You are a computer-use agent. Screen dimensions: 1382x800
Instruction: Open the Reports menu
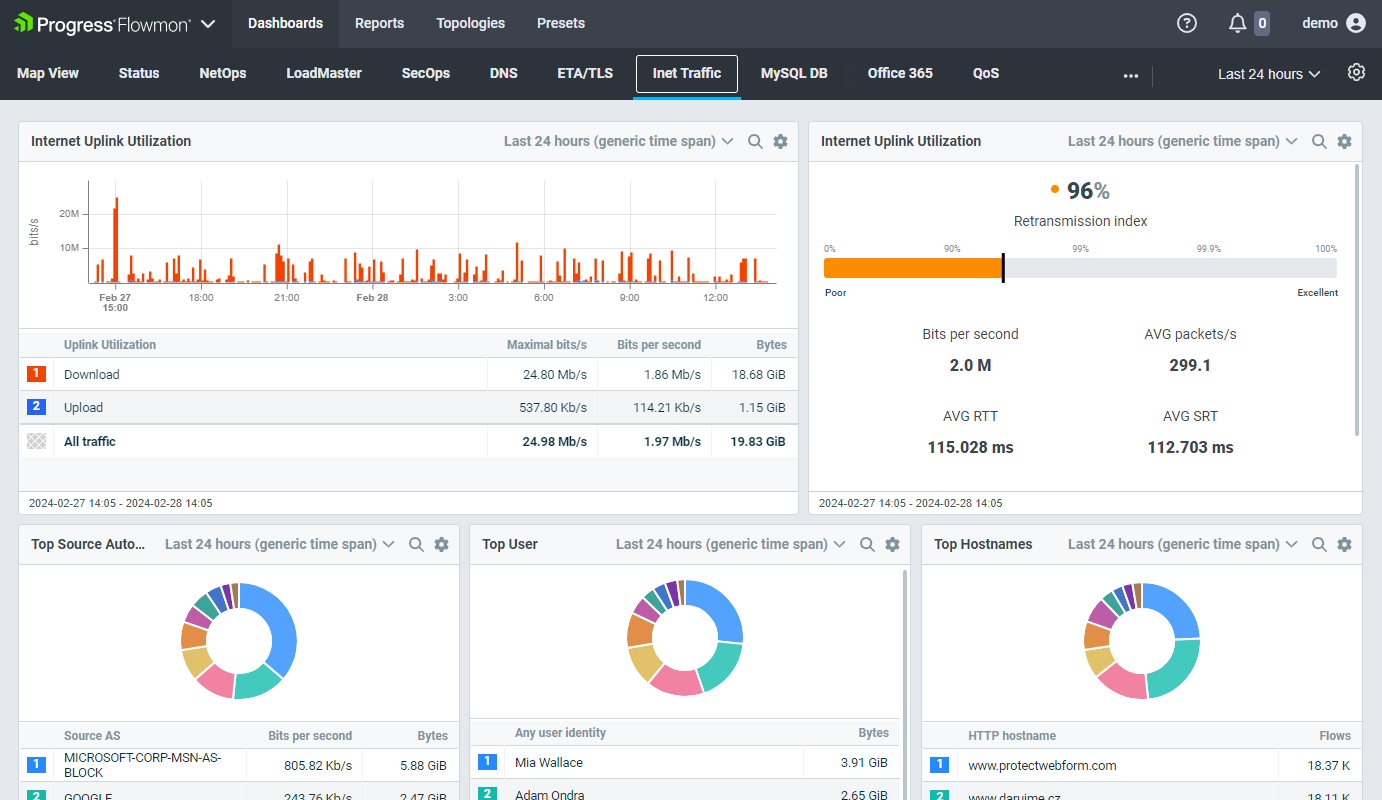tap(379, 23)
